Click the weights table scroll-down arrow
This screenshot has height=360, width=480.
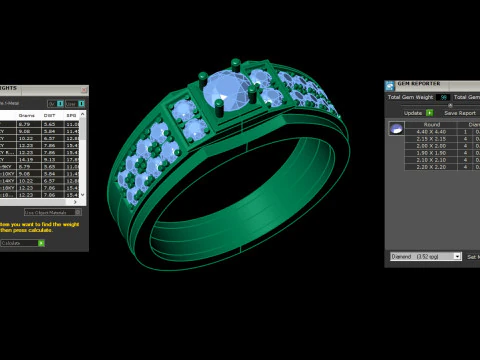pyautogui.click(x=83, y=195)
